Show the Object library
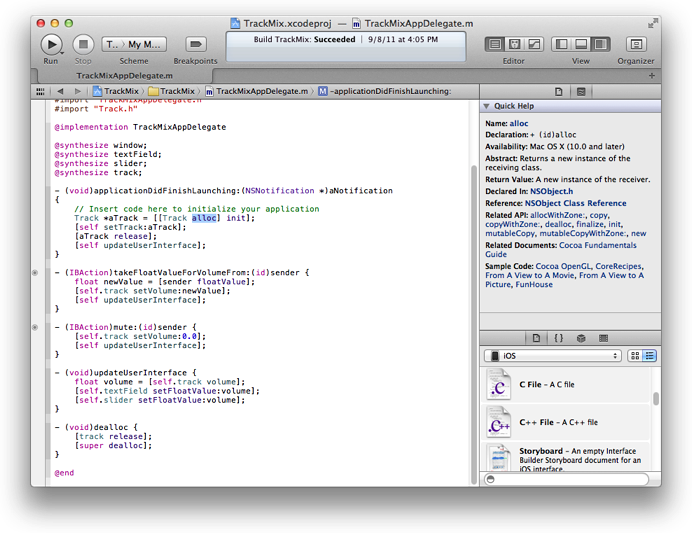692x533 pixels. point(581,338)
